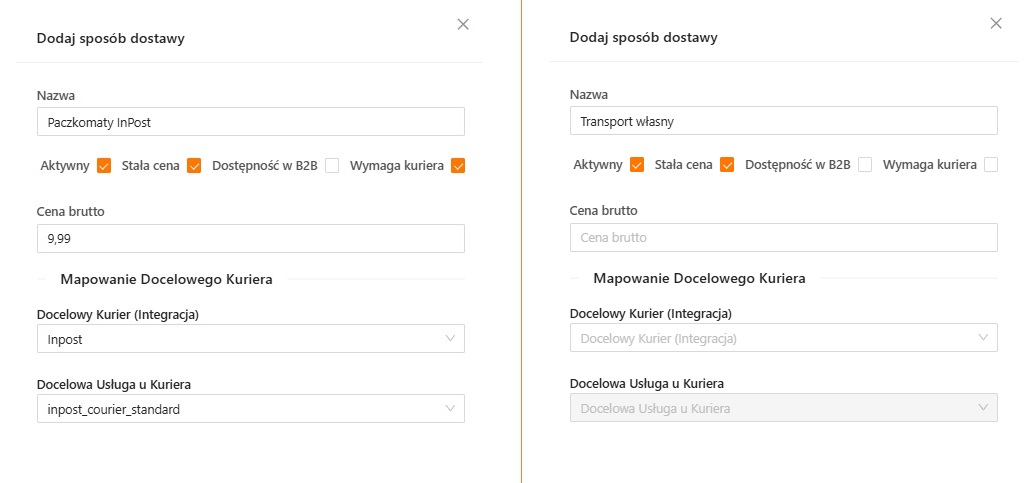
Task: Disable Stała cena in the Paczkomaty InPost form
Action: [x=194, y=166]
